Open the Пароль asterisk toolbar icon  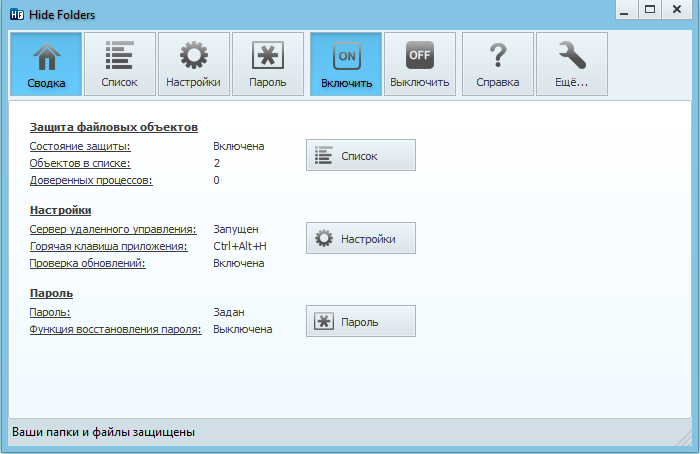268,64
